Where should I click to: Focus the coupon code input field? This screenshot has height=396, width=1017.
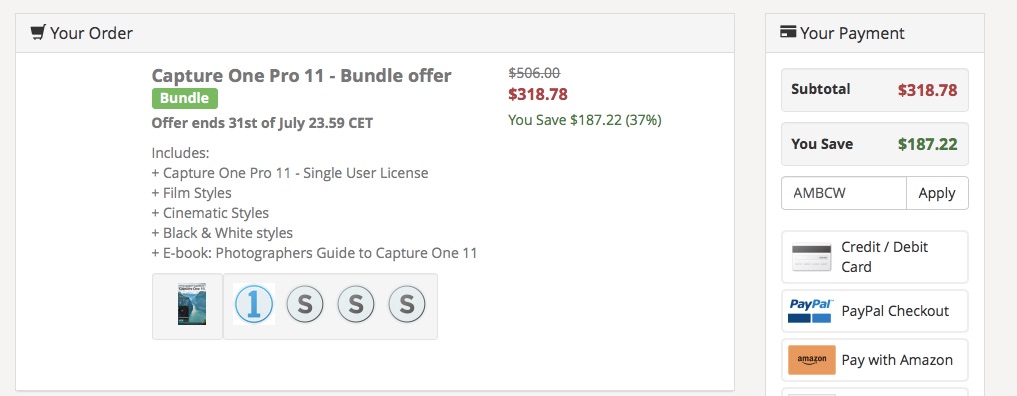click(844, 193)
